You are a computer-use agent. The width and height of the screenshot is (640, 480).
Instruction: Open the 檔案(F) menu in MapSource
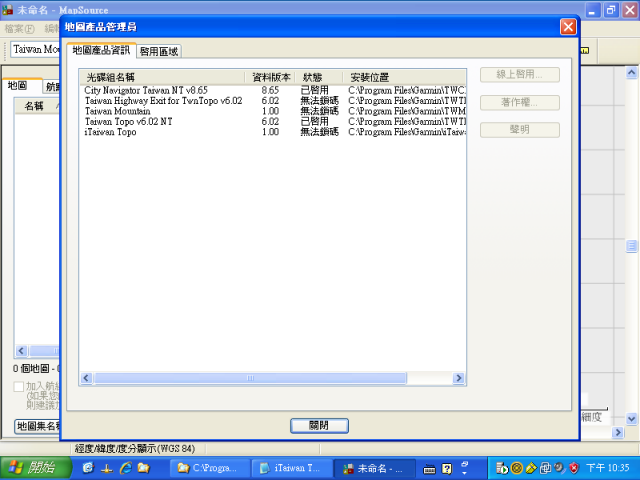[19, 29]
